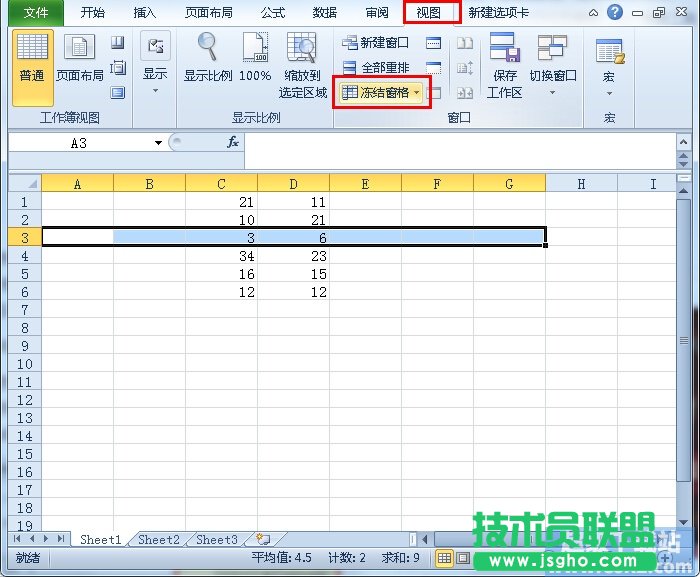Switch to 页面布局 ribbon tab
Image resolution: width=700 pixels, height=577 pixels.
pos(209,13)
